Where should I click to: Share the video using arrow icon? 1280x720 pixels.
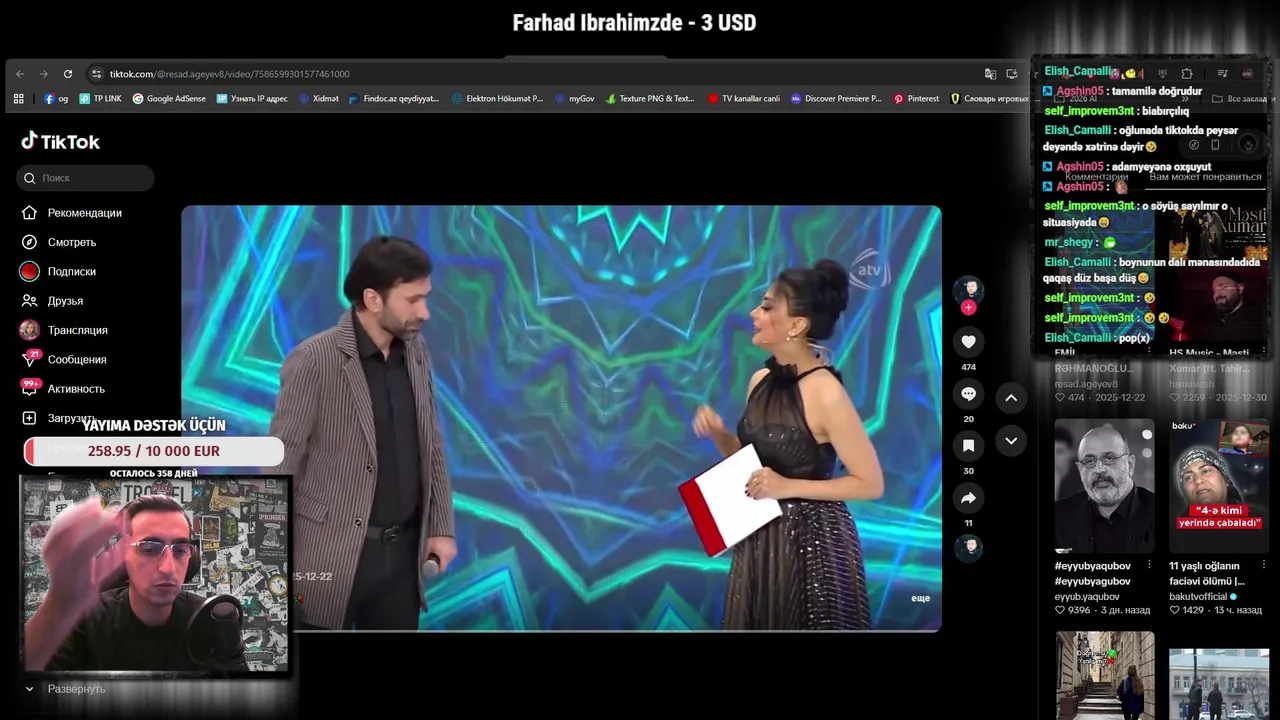(x=968, y=498)
